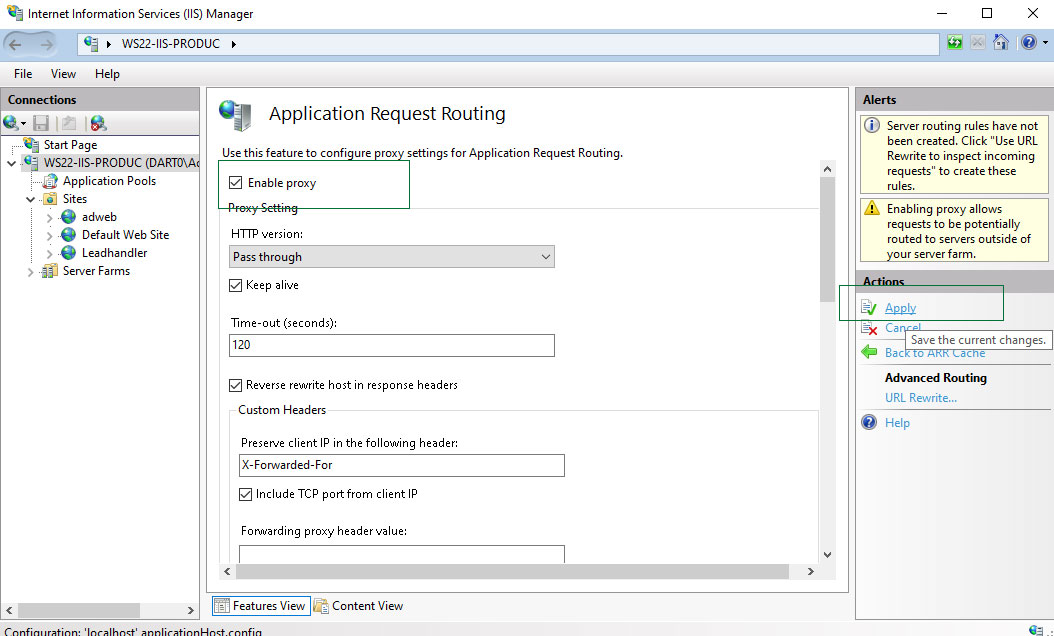Viewport: 1054px width, 636px height.
Task: Click the Back navigation arrow
Action: coord(15,44)
